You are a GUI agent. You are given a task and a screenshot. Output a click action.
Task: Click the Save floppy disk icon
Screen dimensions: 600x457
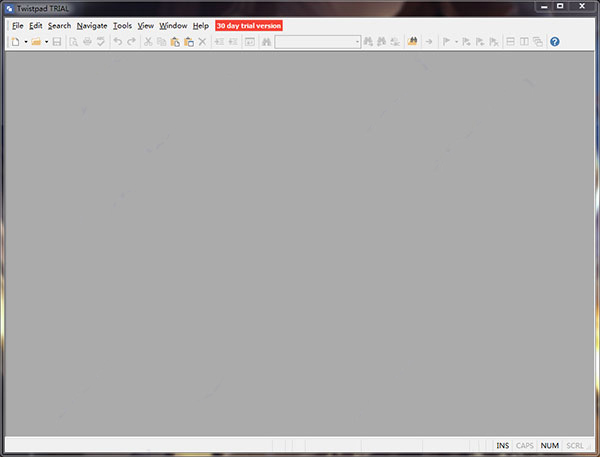[x=57, y=42]
